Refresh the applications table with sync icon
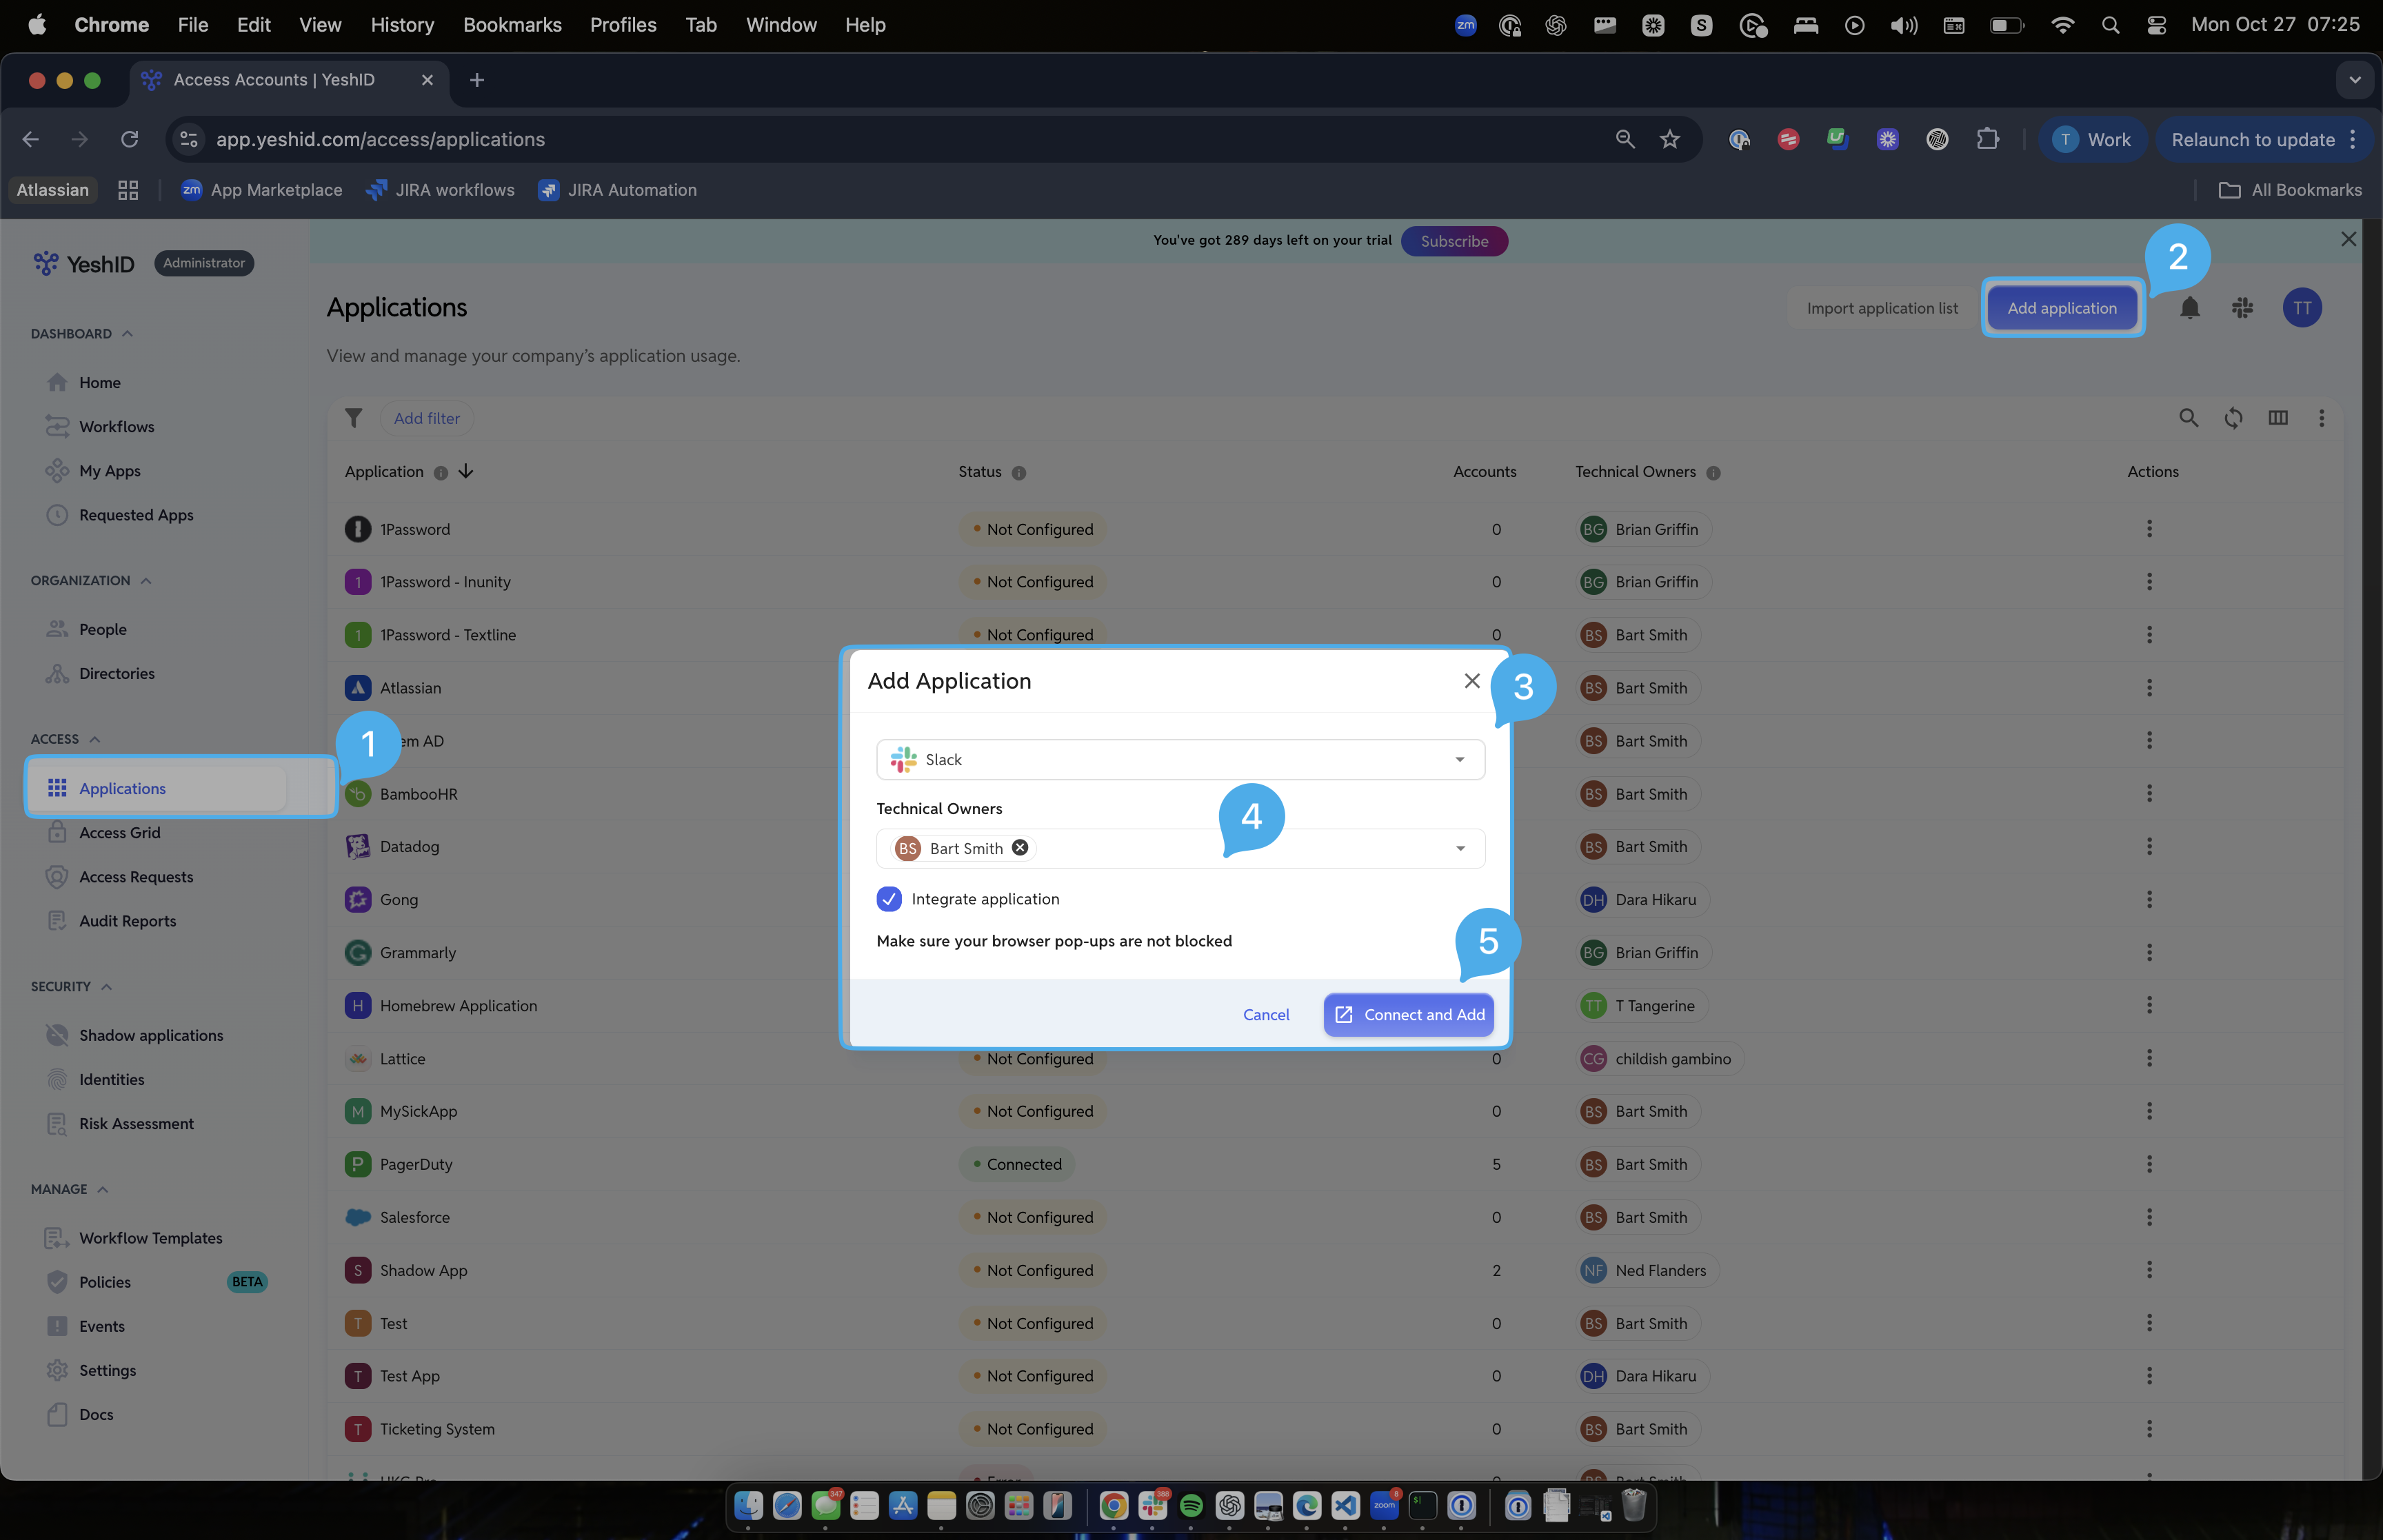 click(x=2233, y=418)
